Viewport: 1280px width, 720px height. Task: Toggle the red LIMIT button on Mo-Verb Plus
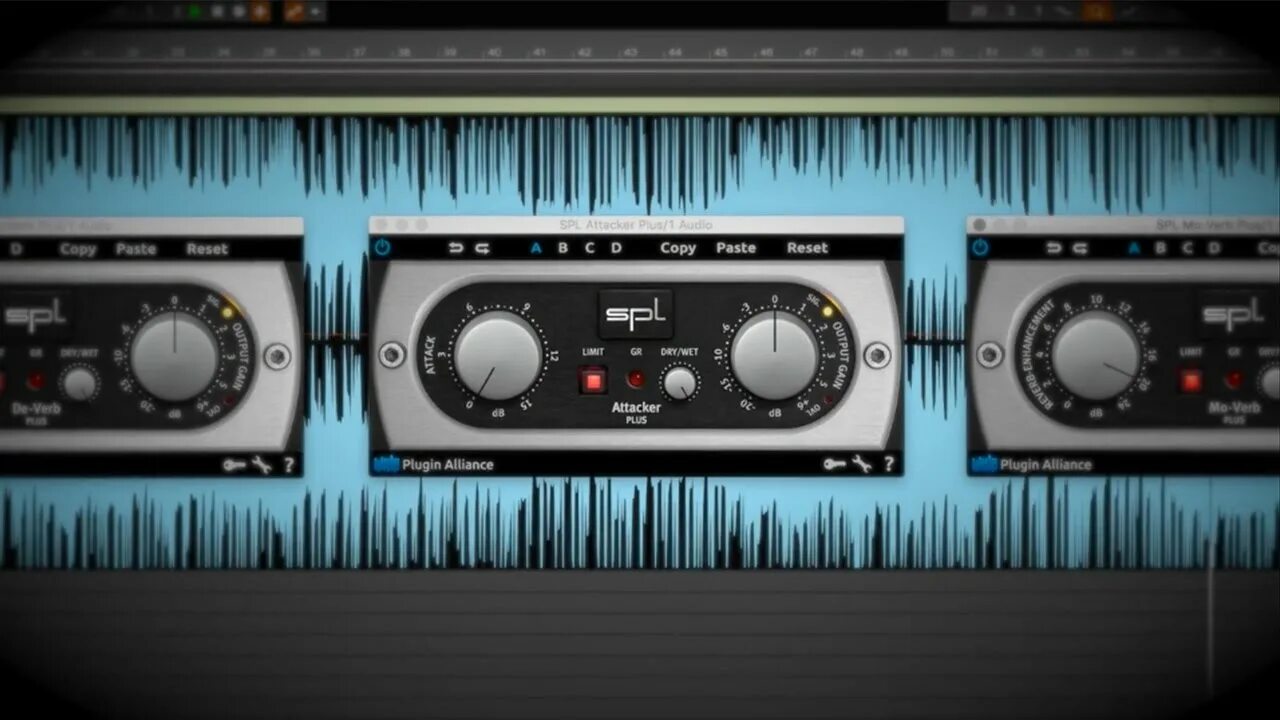(1191, 380)
